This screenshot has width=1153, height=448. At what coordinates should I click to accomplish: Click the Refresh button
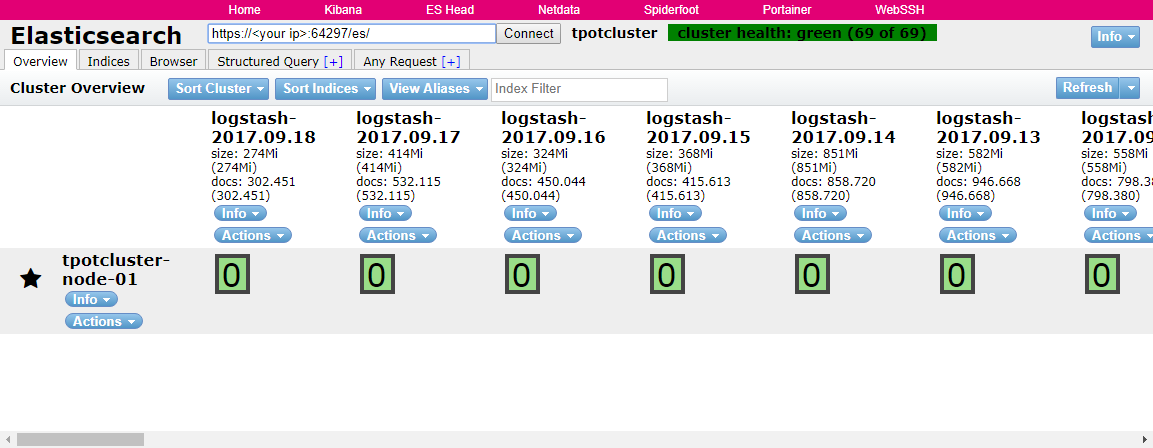(1087, 88)
